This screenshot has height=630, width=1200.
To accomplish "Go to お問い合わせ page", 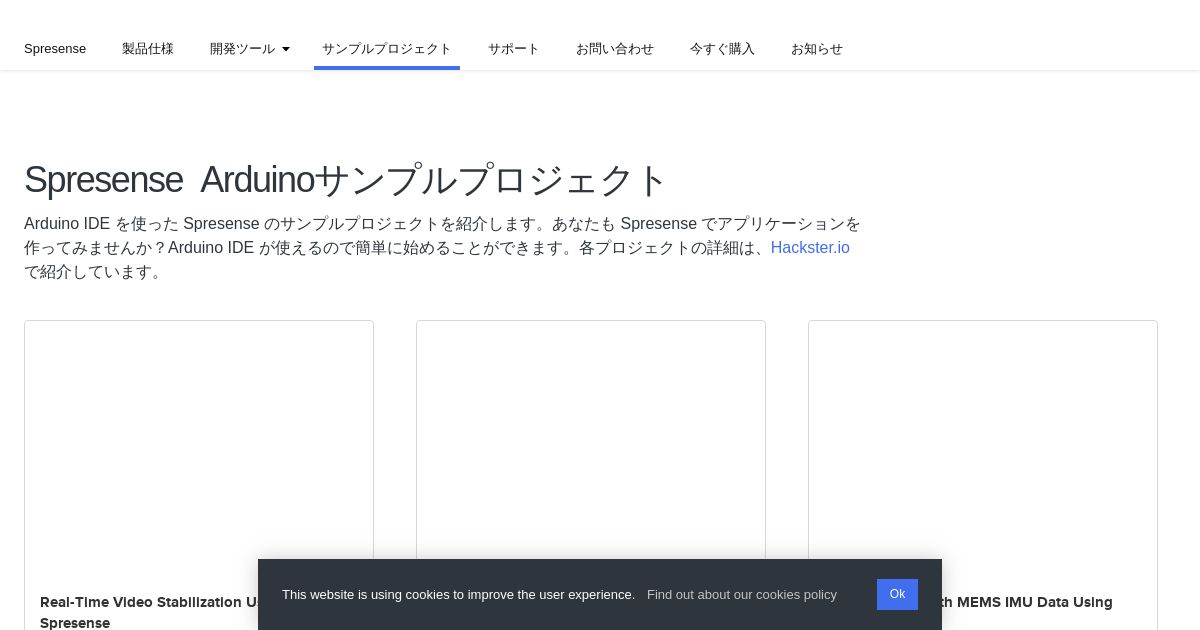I will [615, 48].
